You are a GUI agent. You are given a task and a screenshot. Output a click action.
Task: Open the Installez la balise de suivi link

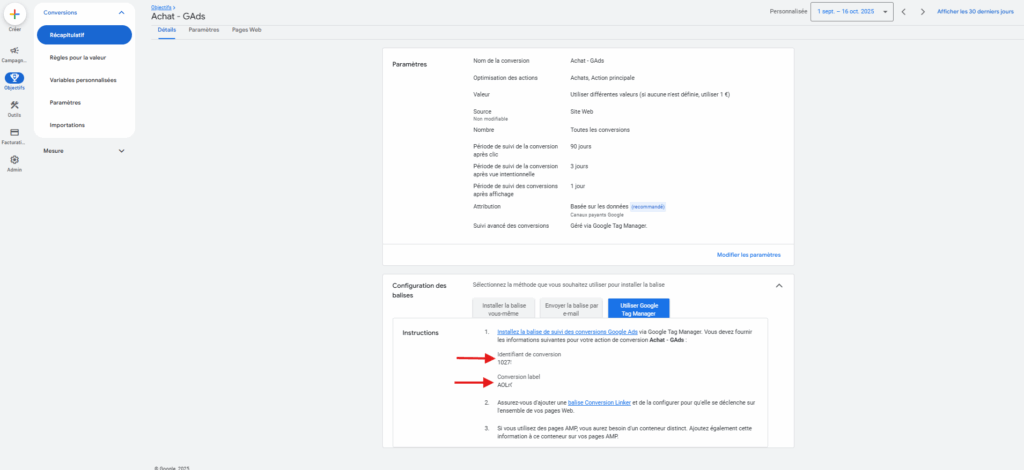click(568, 332)
